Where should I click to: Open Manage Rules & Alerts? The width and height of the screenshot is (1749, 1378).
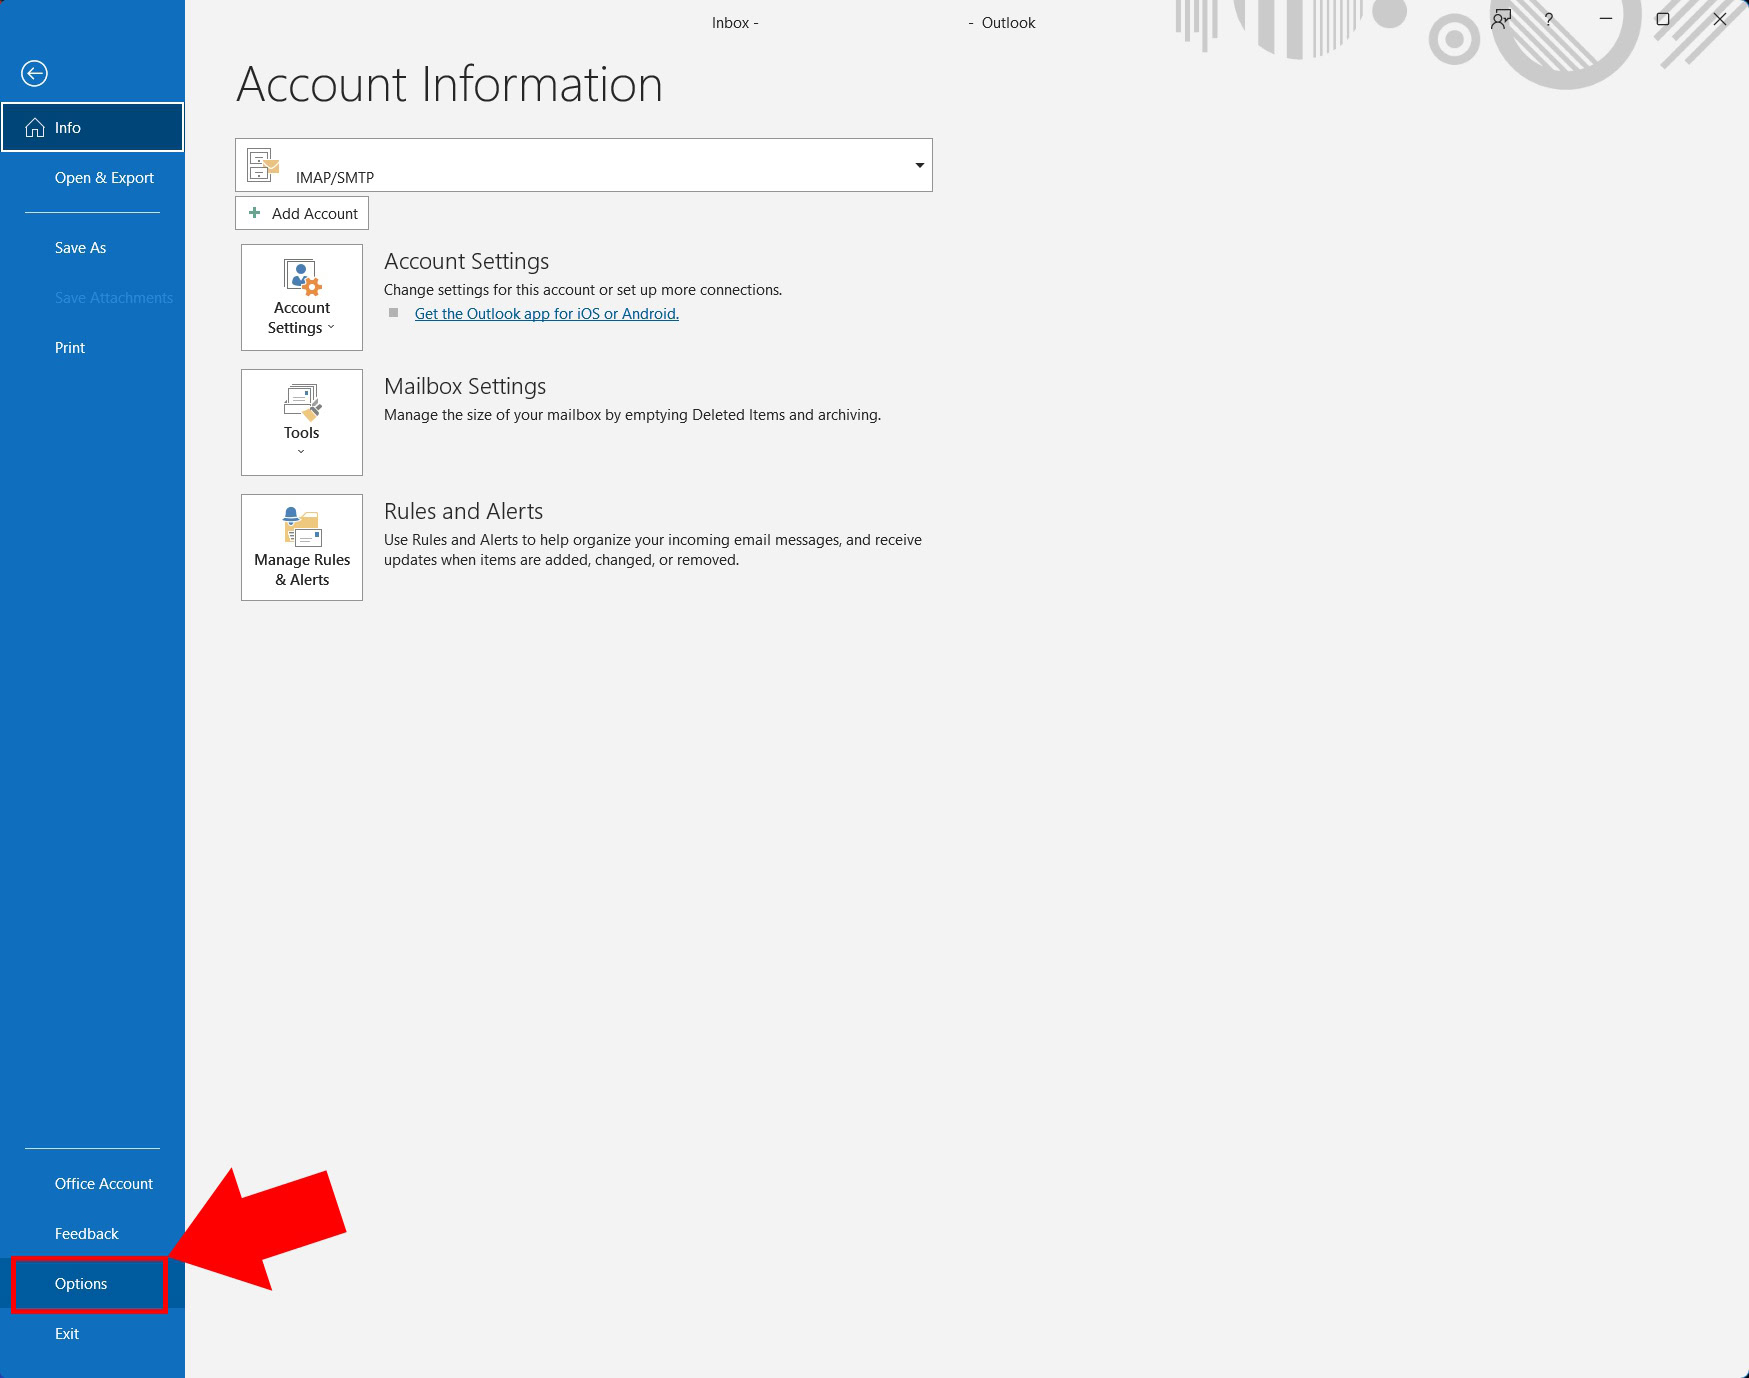point(302,547)
